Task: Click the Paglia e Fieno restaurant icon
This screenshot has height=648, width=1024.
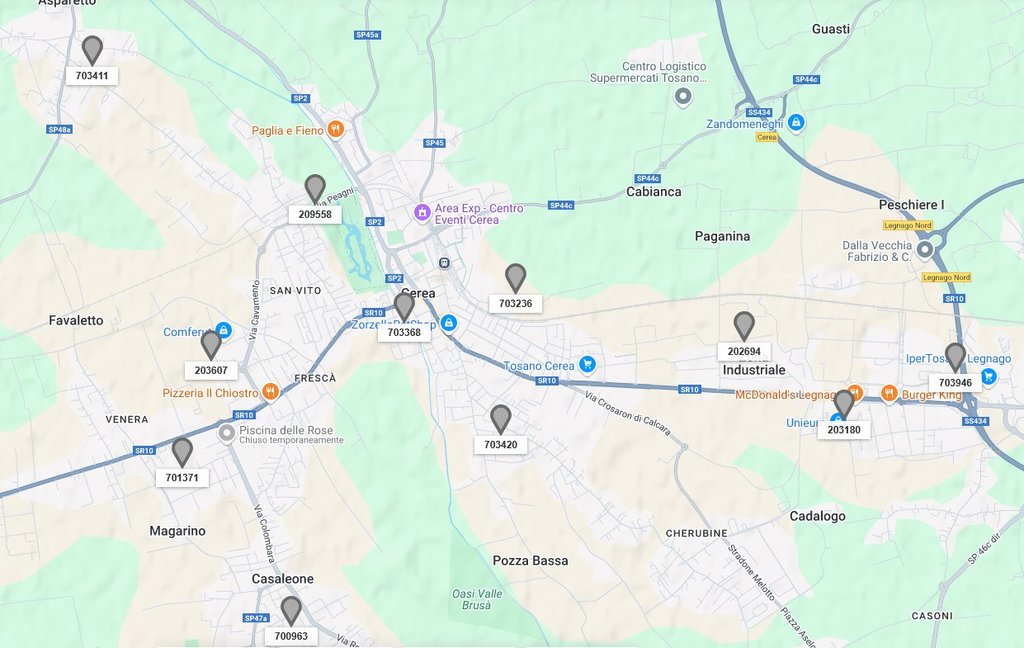Action: pyautogui.click(x=336, y=129)
